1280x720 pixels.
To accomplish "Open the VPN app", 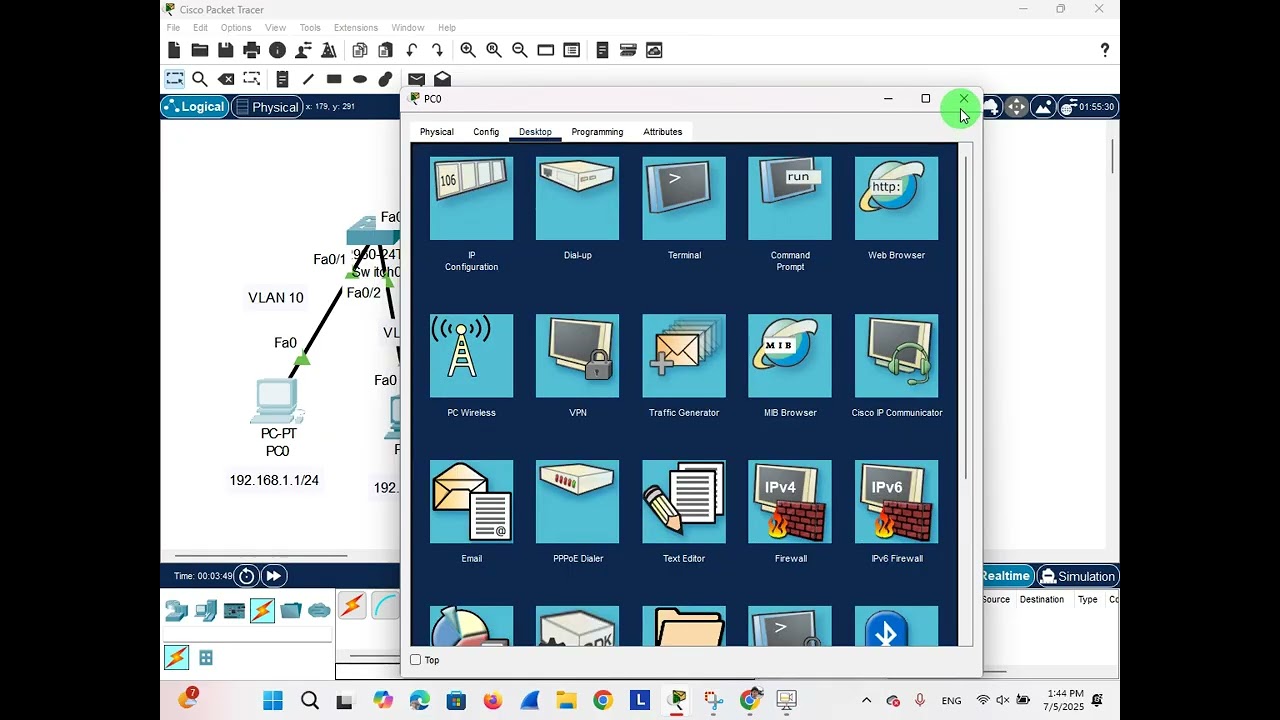I will (x=577, y=356).
